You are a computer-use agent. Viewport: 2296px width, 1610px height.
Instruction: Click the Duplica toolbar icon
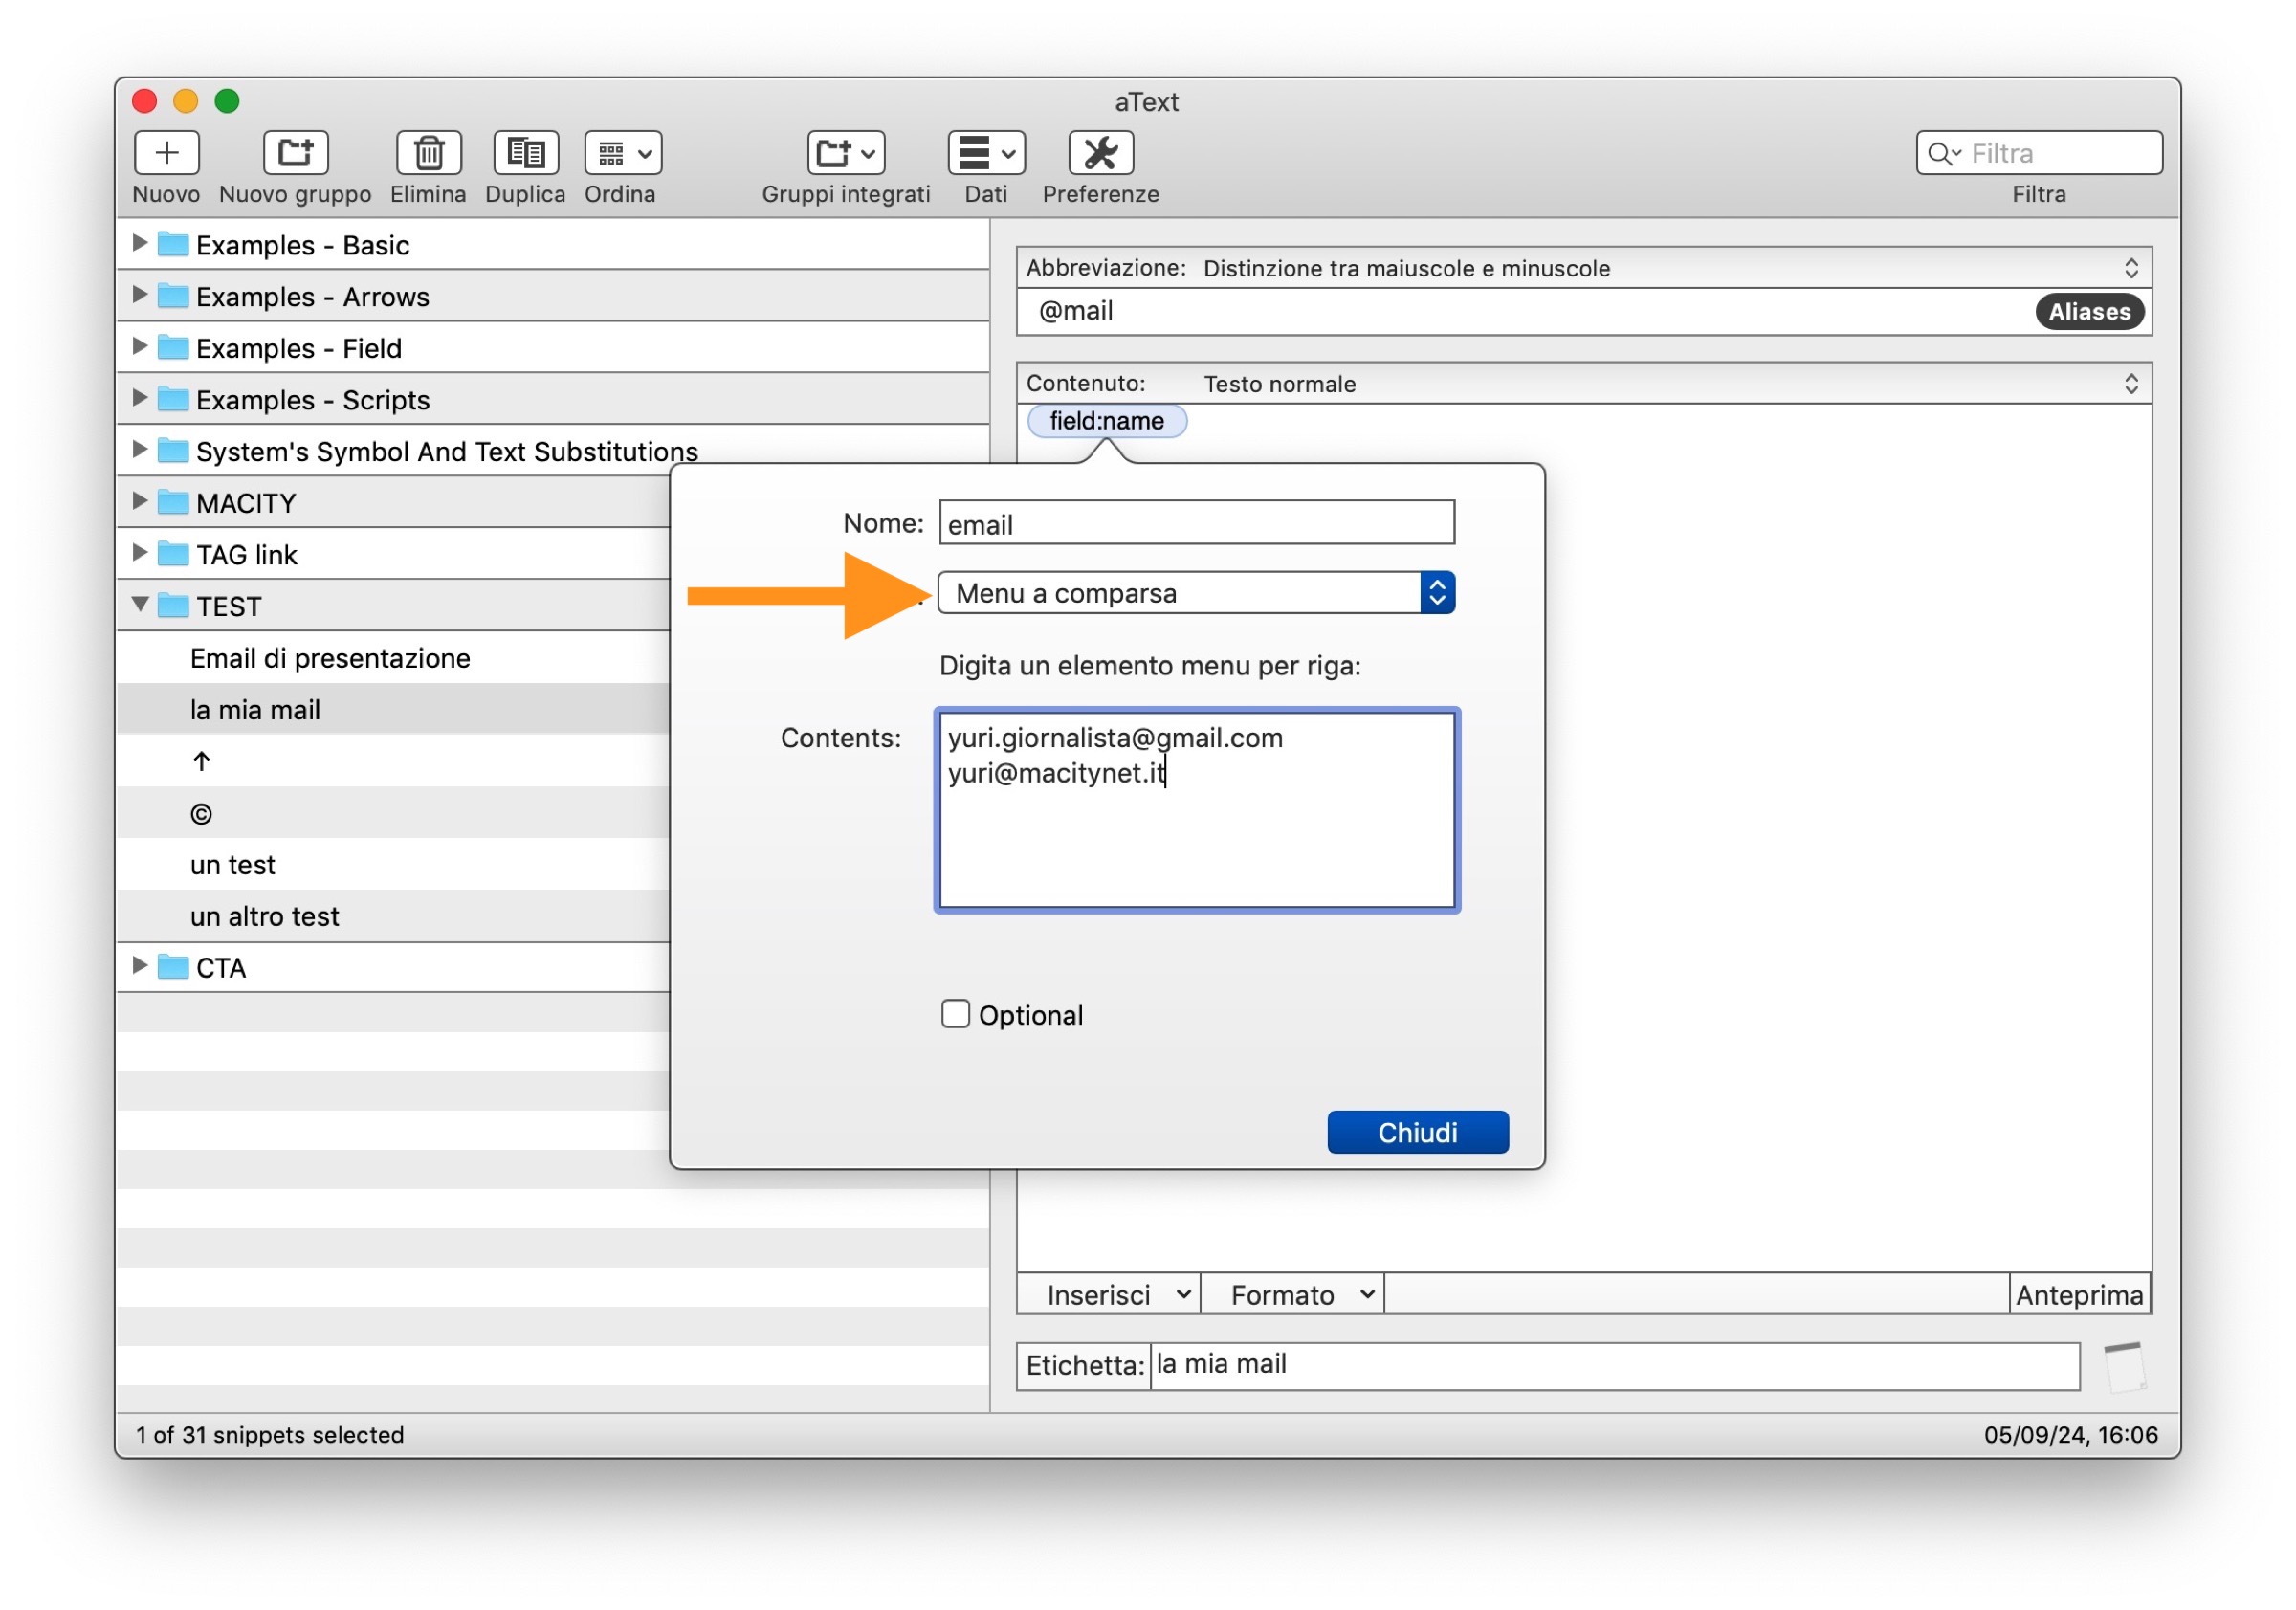click(525, 153)
